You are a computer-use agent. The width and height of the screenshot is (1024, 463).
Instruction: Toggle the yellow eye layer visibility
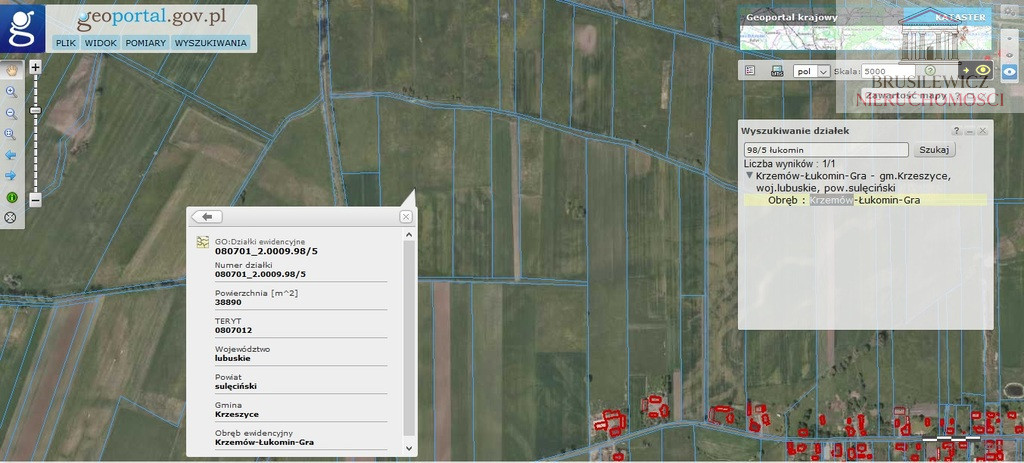pos(984,70)
